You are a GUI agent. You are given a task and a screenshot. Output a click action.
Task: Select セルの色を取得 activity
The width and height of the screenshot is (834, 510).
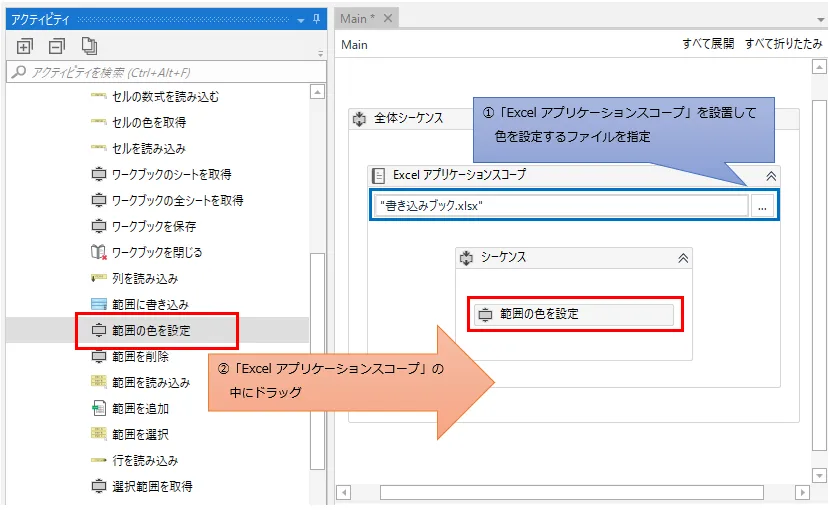(x=149, y=122)
